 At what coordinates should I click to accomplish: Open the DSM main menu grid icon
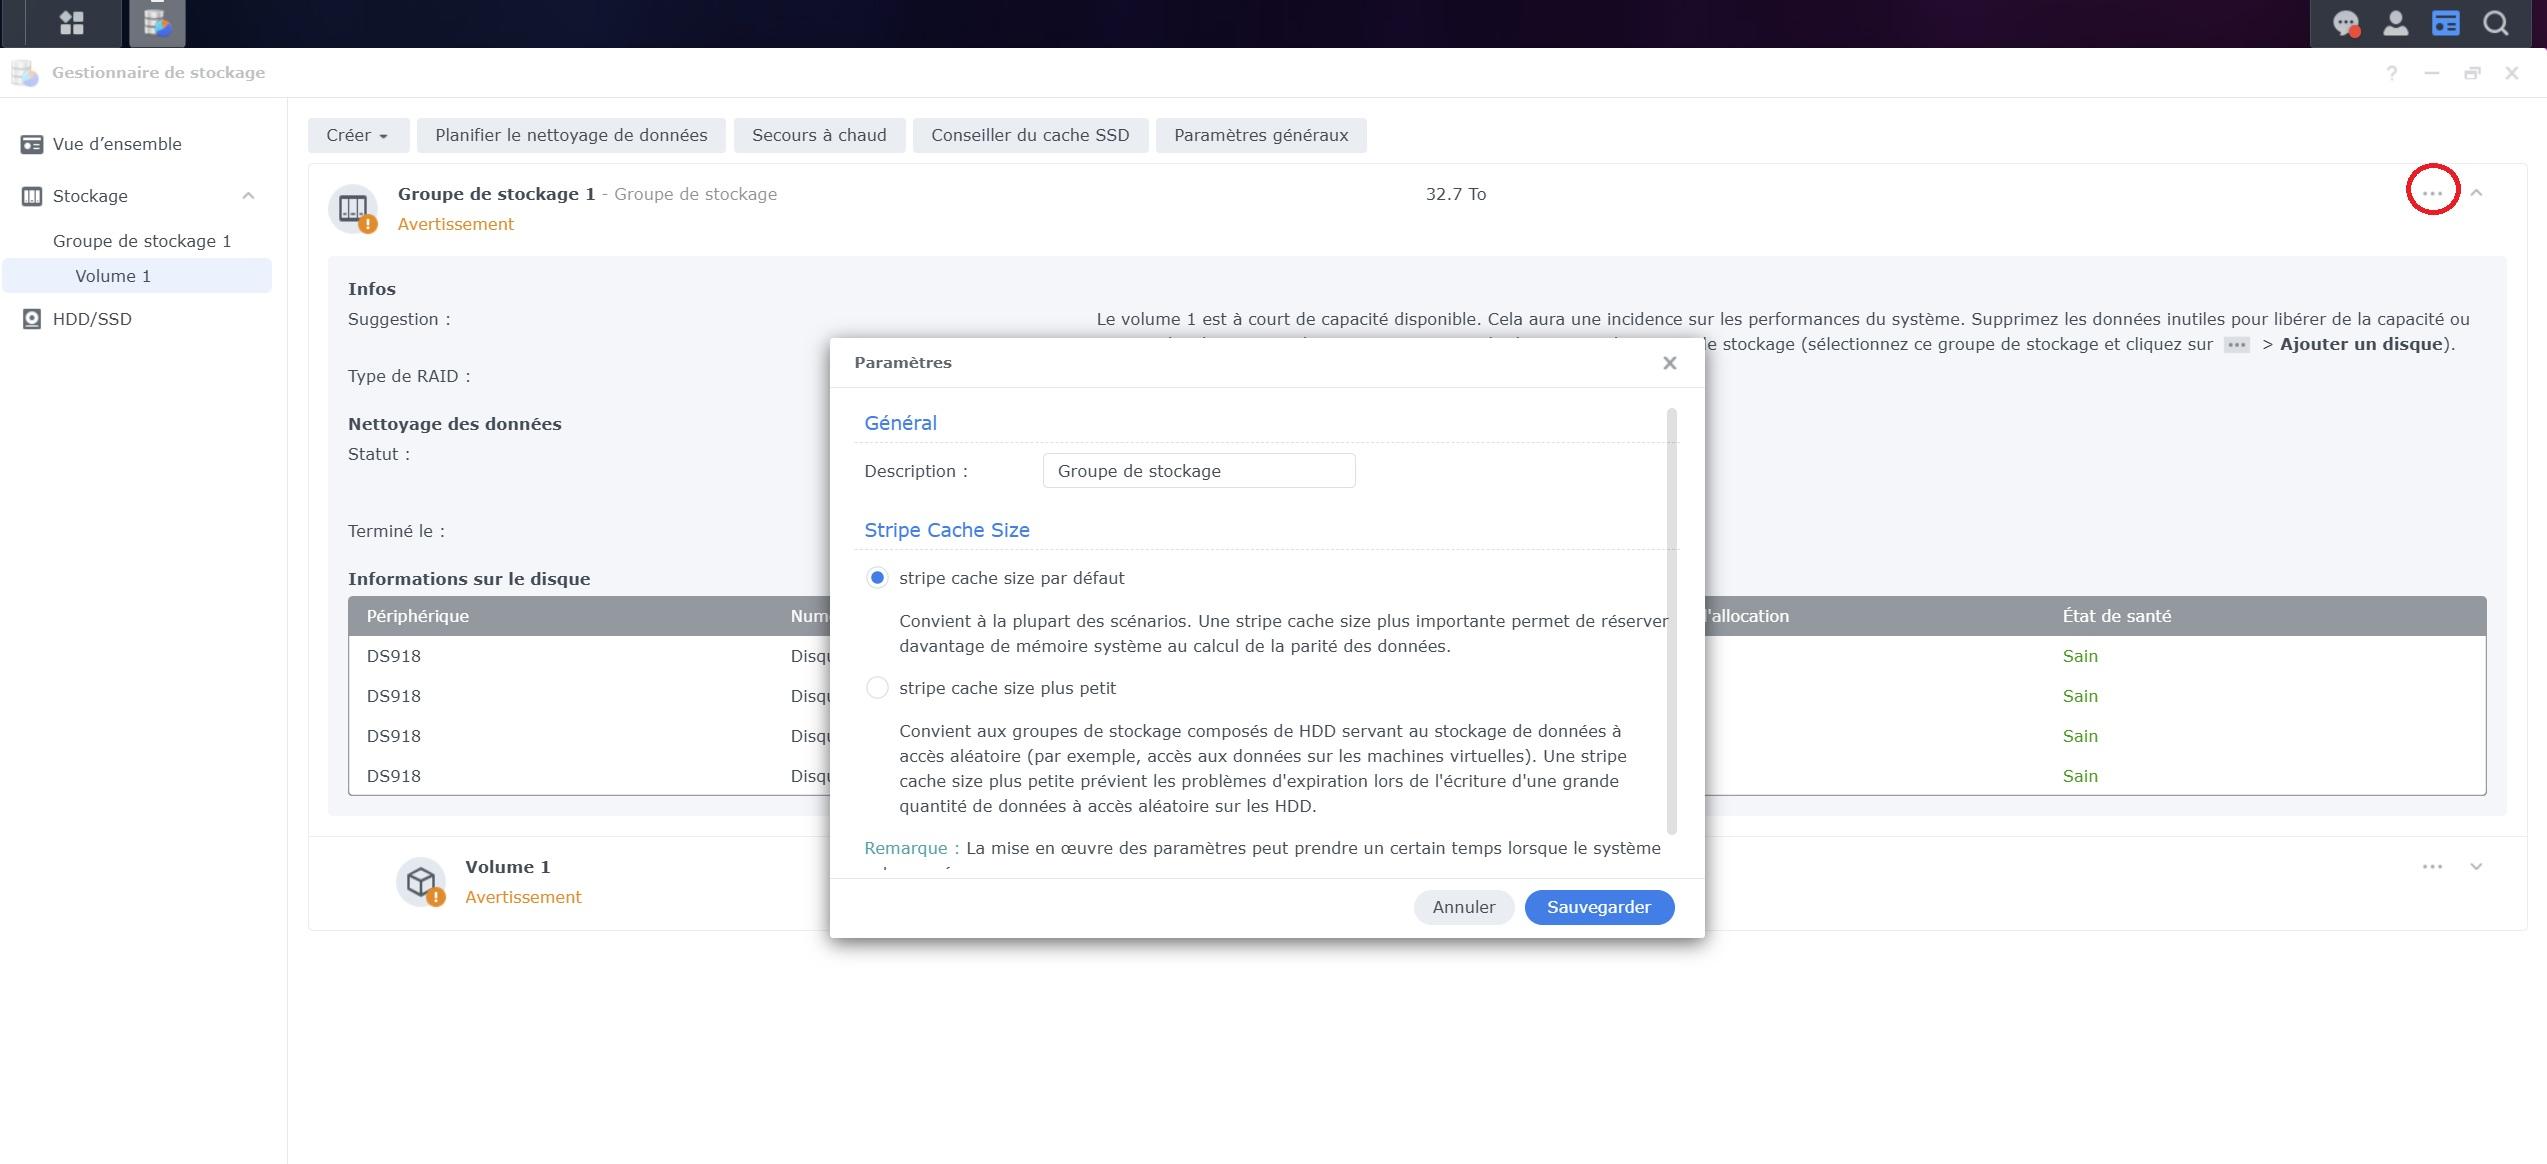click(x=71, y=23)
